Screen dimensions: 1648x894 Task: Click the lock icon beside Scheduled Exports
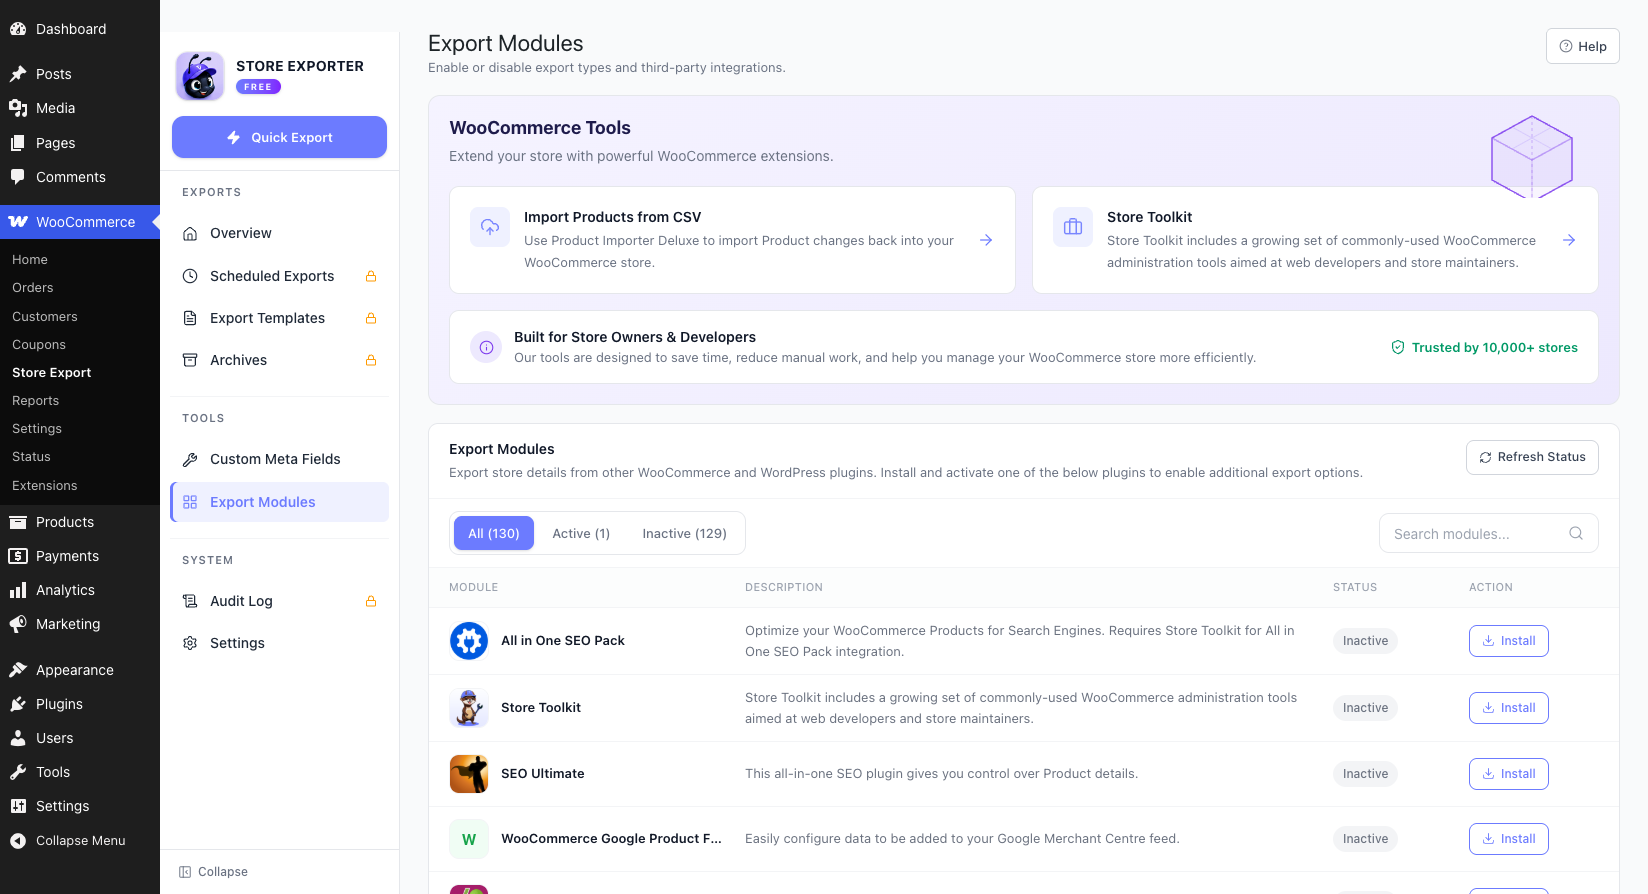tap(371, 276)
